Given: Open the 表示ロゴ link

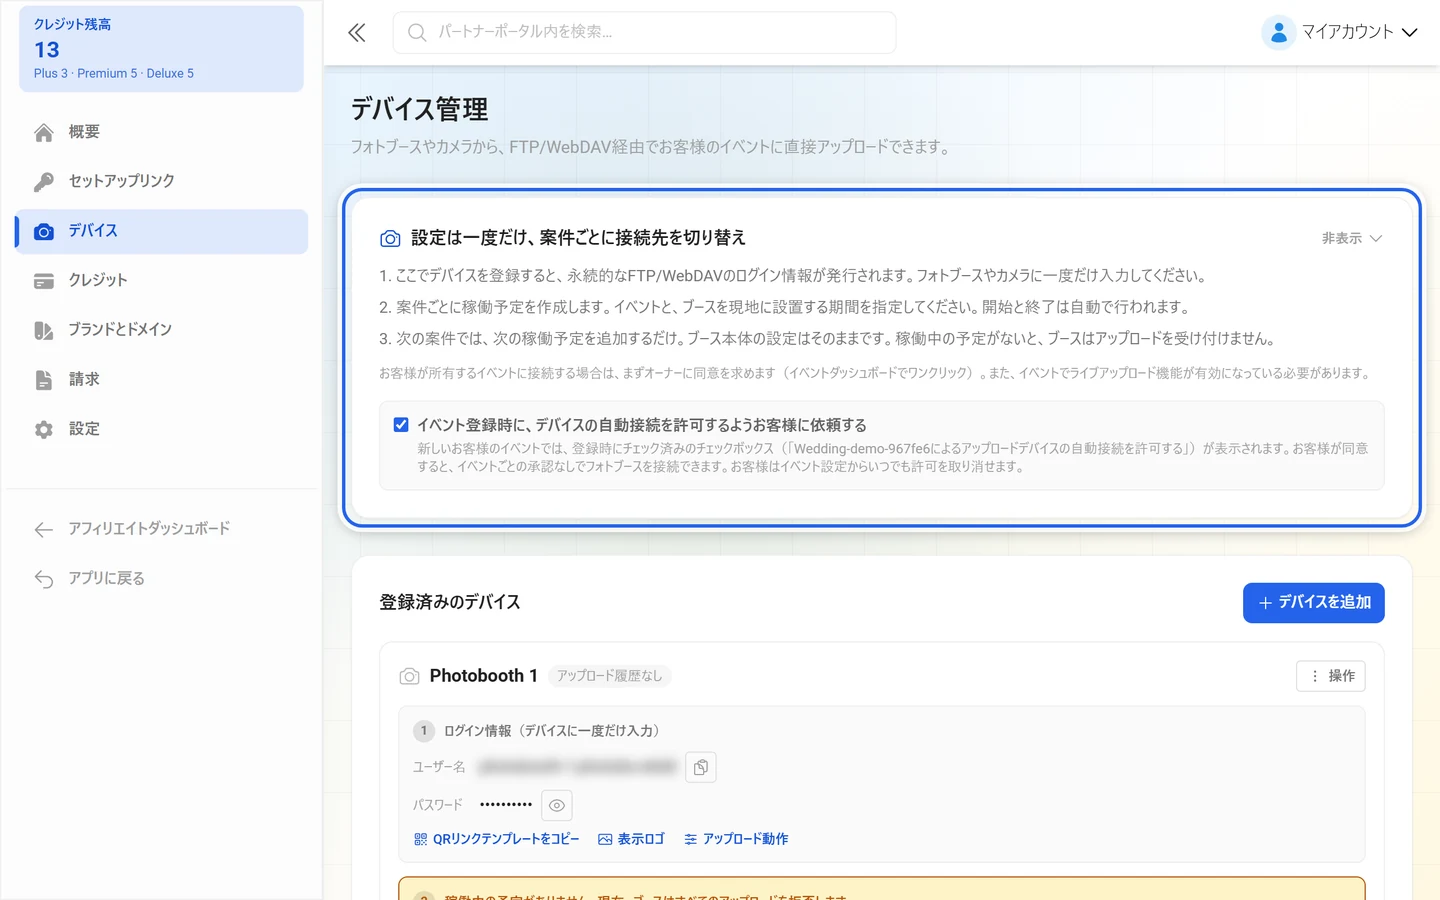Looking at the screenshot, I should (631, 839).
